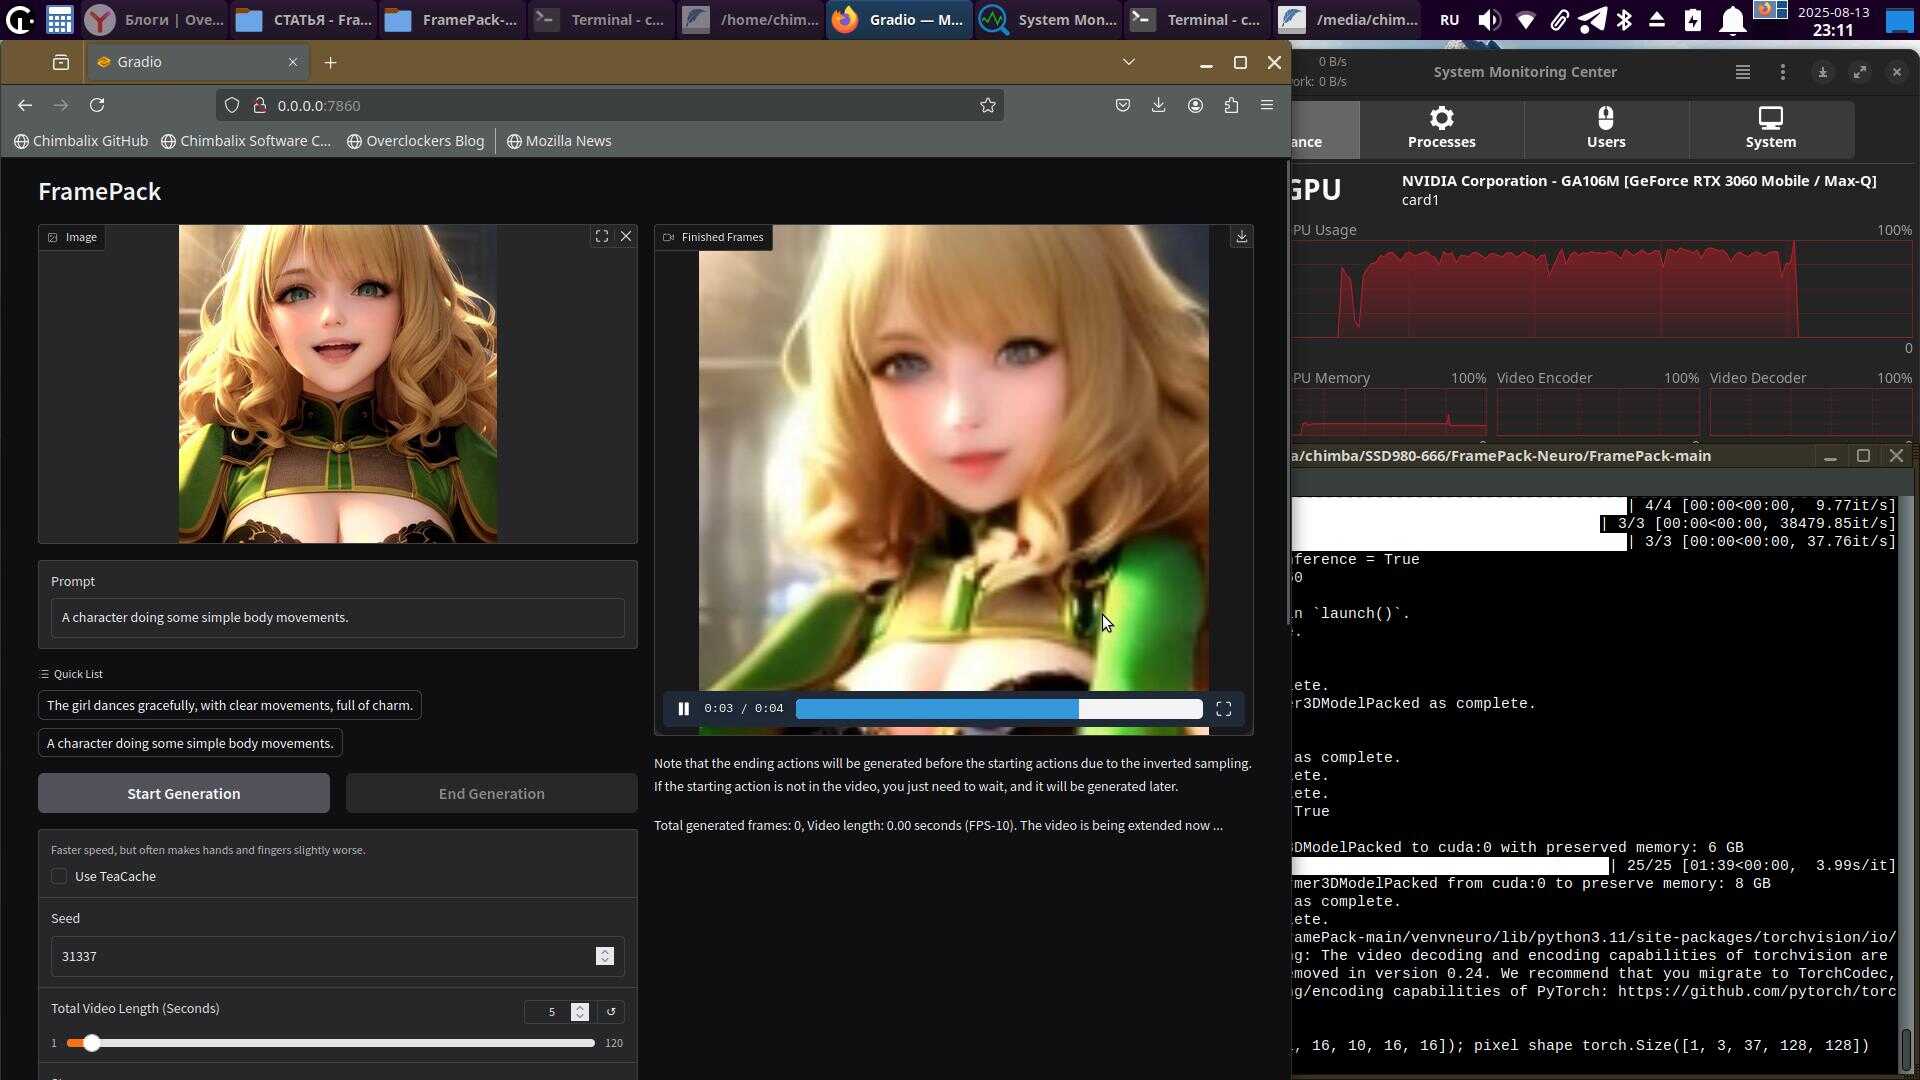Open Firefox application hamburger menu

[1267, 105]
